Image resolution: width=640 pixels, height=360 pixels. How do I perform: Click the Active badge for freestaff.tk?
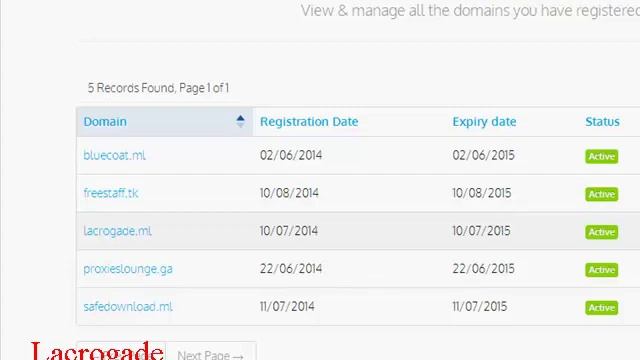click(x=602, y=194)
